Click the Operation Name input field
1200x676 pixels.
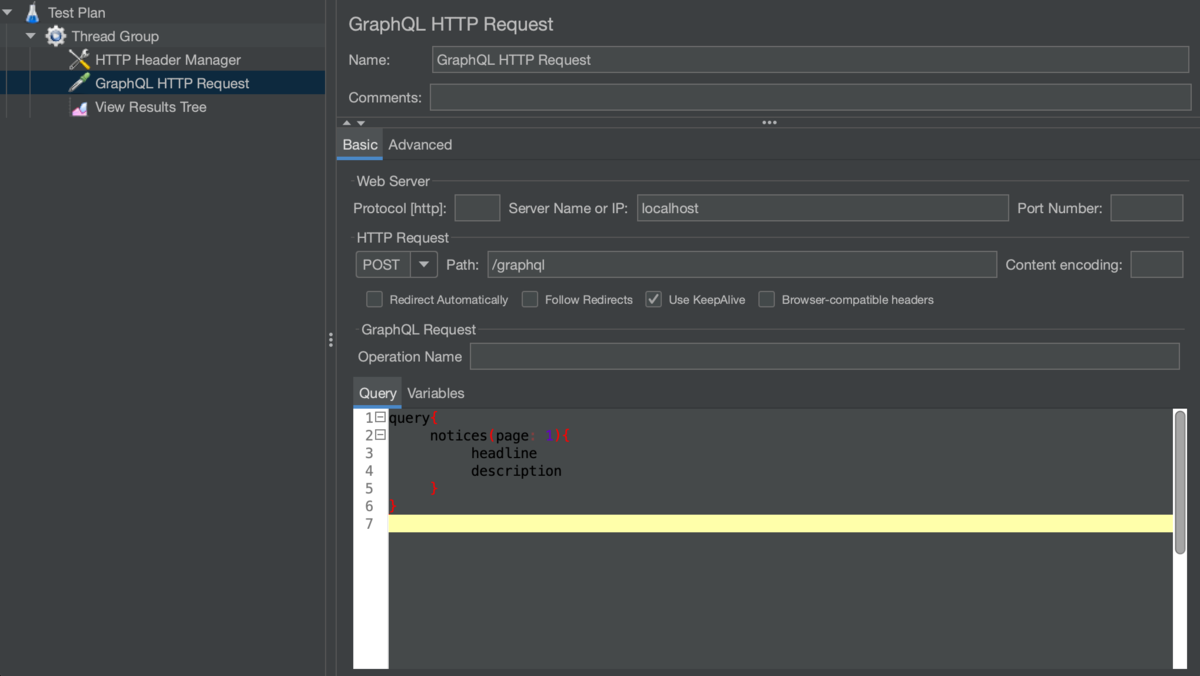click(x=825, y=356)
